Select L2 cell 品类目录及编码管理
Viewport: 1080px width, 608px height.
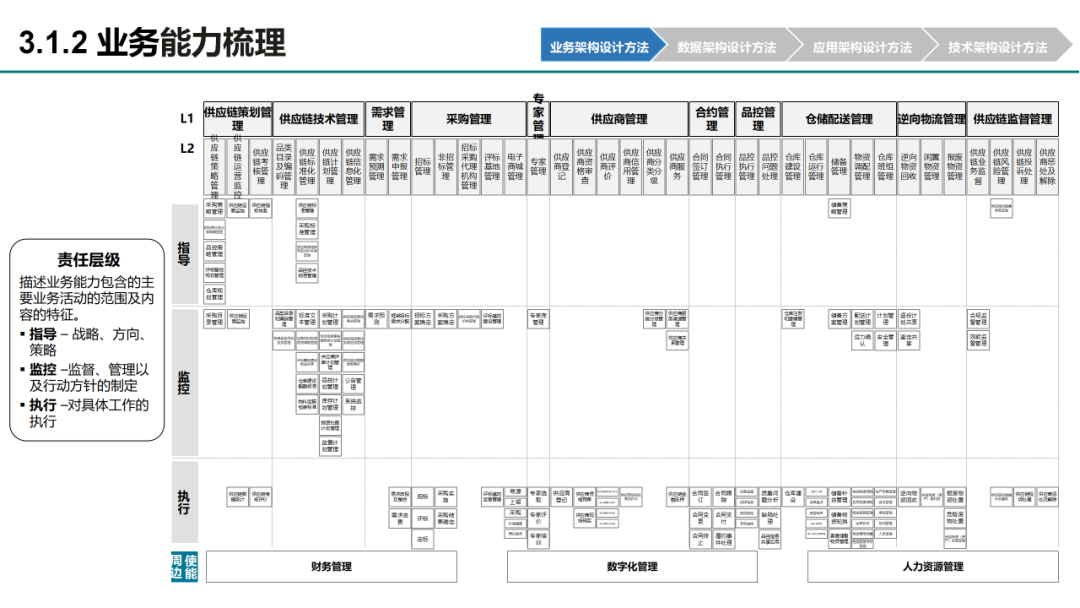click(x=284, y=167)
